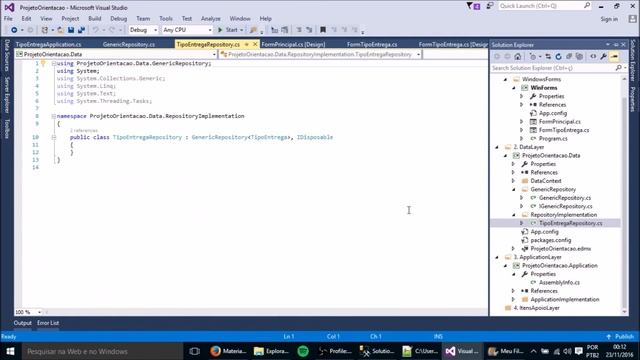Open the Toolbox side tab
This screenshot has width=640, height=360.
click(7, 129)
